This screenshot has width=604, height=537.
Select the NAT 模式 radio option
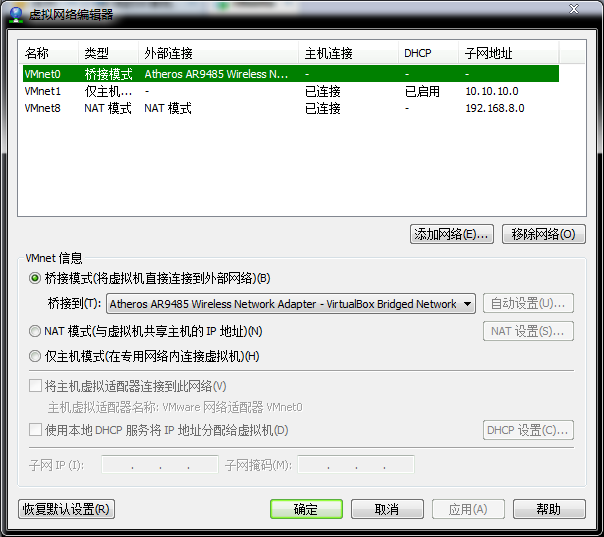(35, 331)
